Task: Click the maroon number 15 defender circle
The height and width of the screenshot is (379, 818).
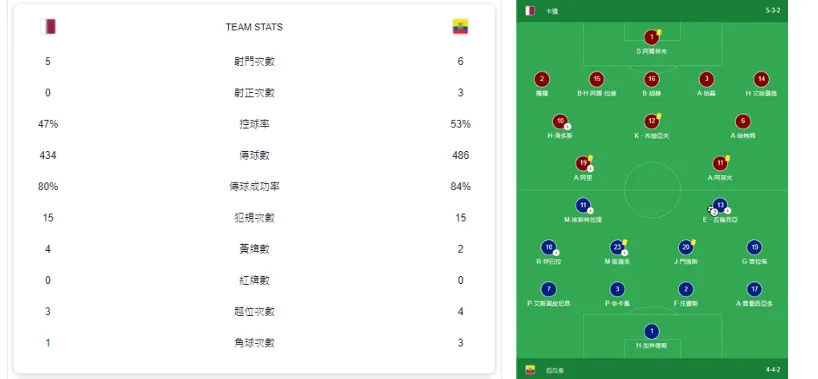Action: [x=597, y=79]
